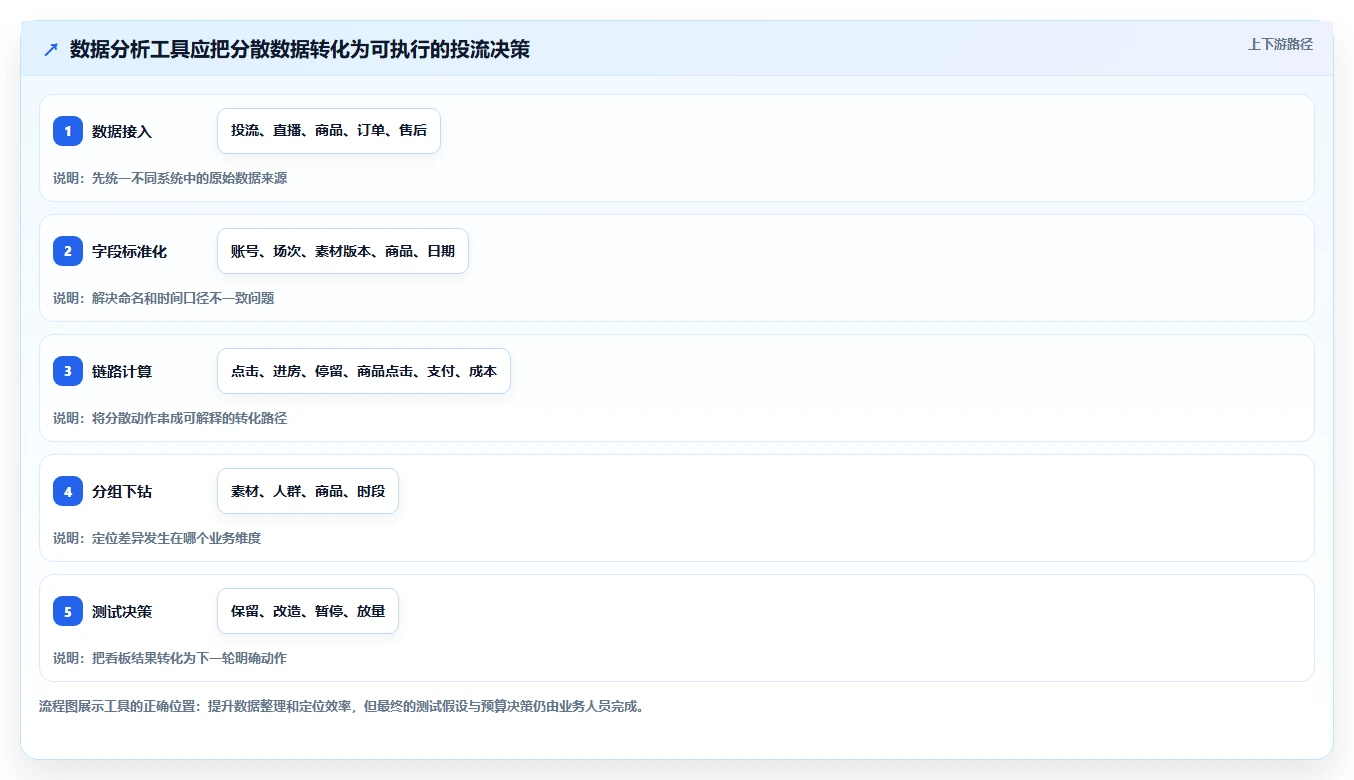The height and width of the screenshot is (780, 1354).
Task: Click step number 4 badge
Action: tap(68, 491)
